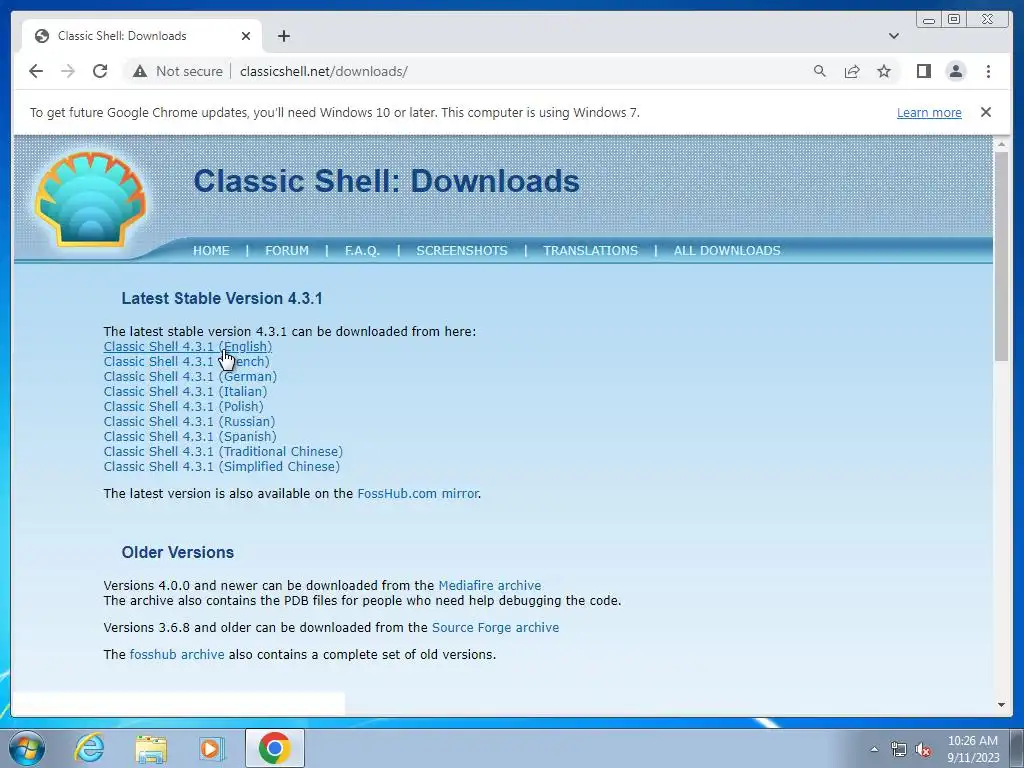Expand the tab search chevron
Screen dimensions: 1024x768
coord(894,36)
